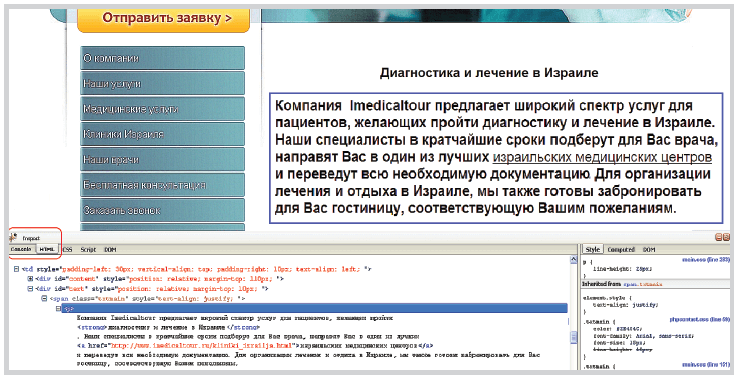Collapse the div id="text" node

[31, 289]
